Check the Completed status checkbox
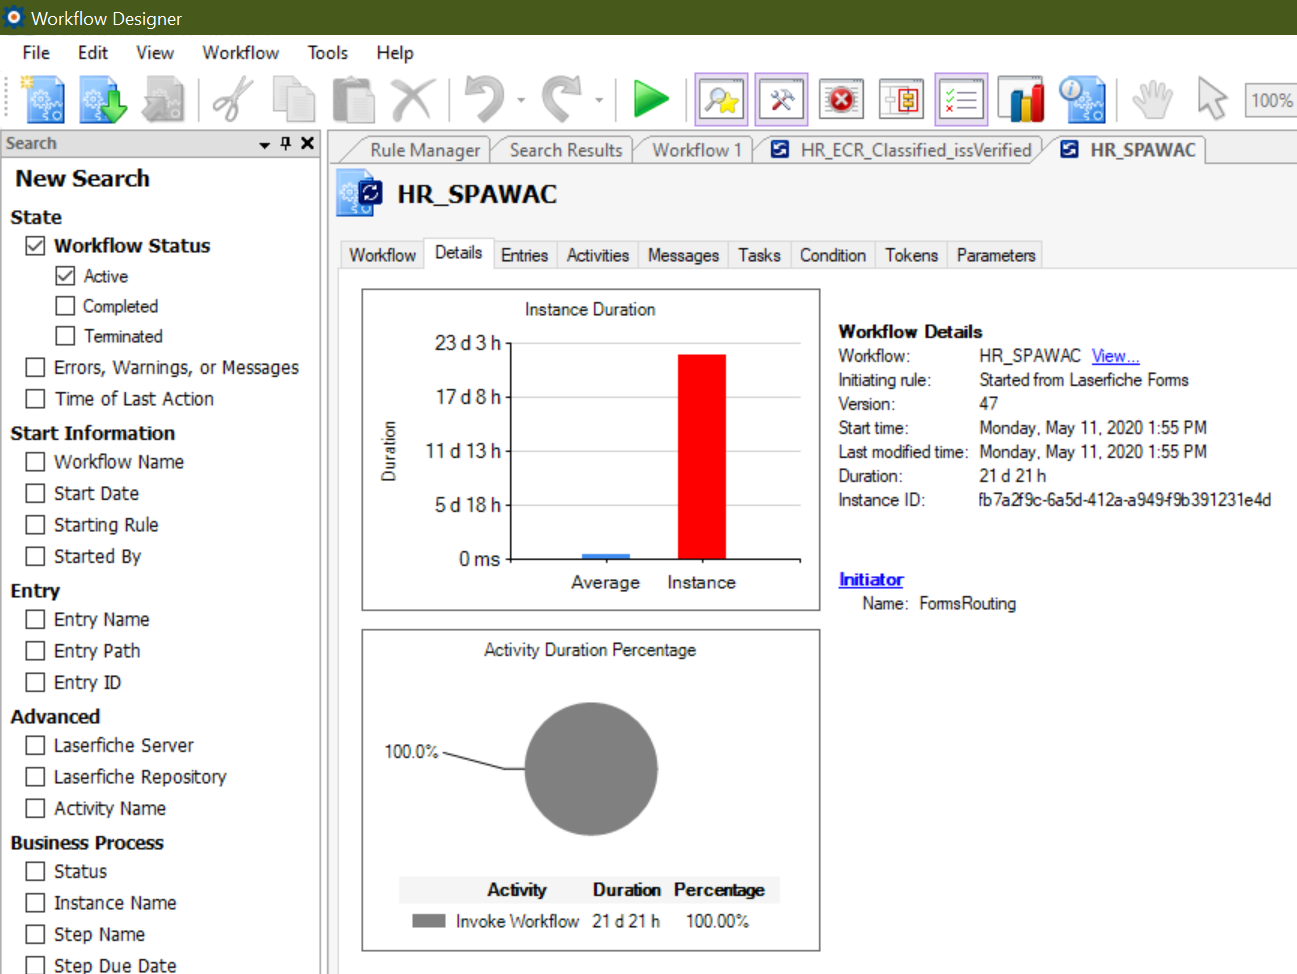1297x974 pixels. [66, 305]
